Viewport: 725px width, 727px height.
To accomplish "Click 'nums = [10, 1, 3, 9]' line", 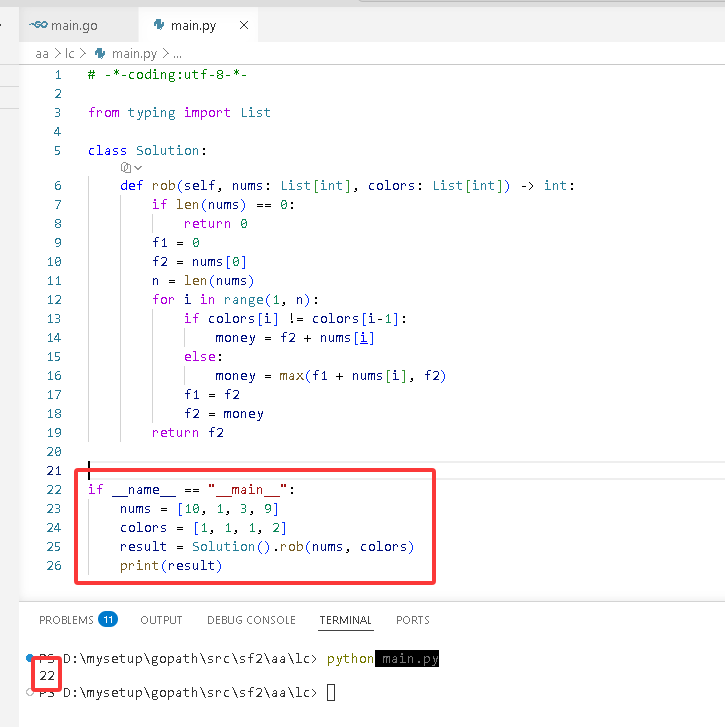I will point(199,509).
